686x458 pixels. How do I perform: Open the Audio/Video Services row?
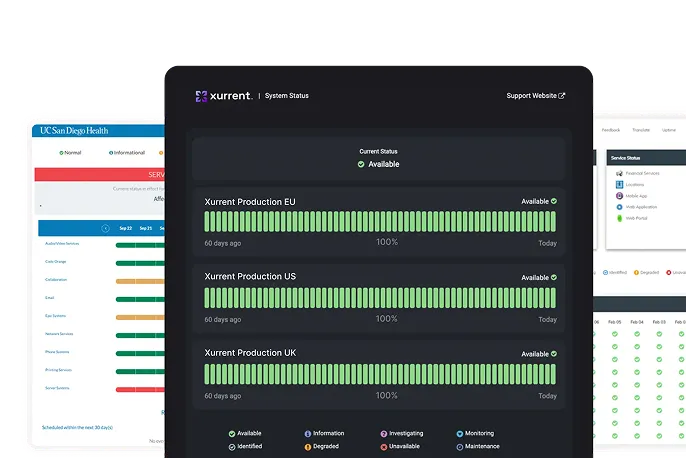(x=62, y=243)
